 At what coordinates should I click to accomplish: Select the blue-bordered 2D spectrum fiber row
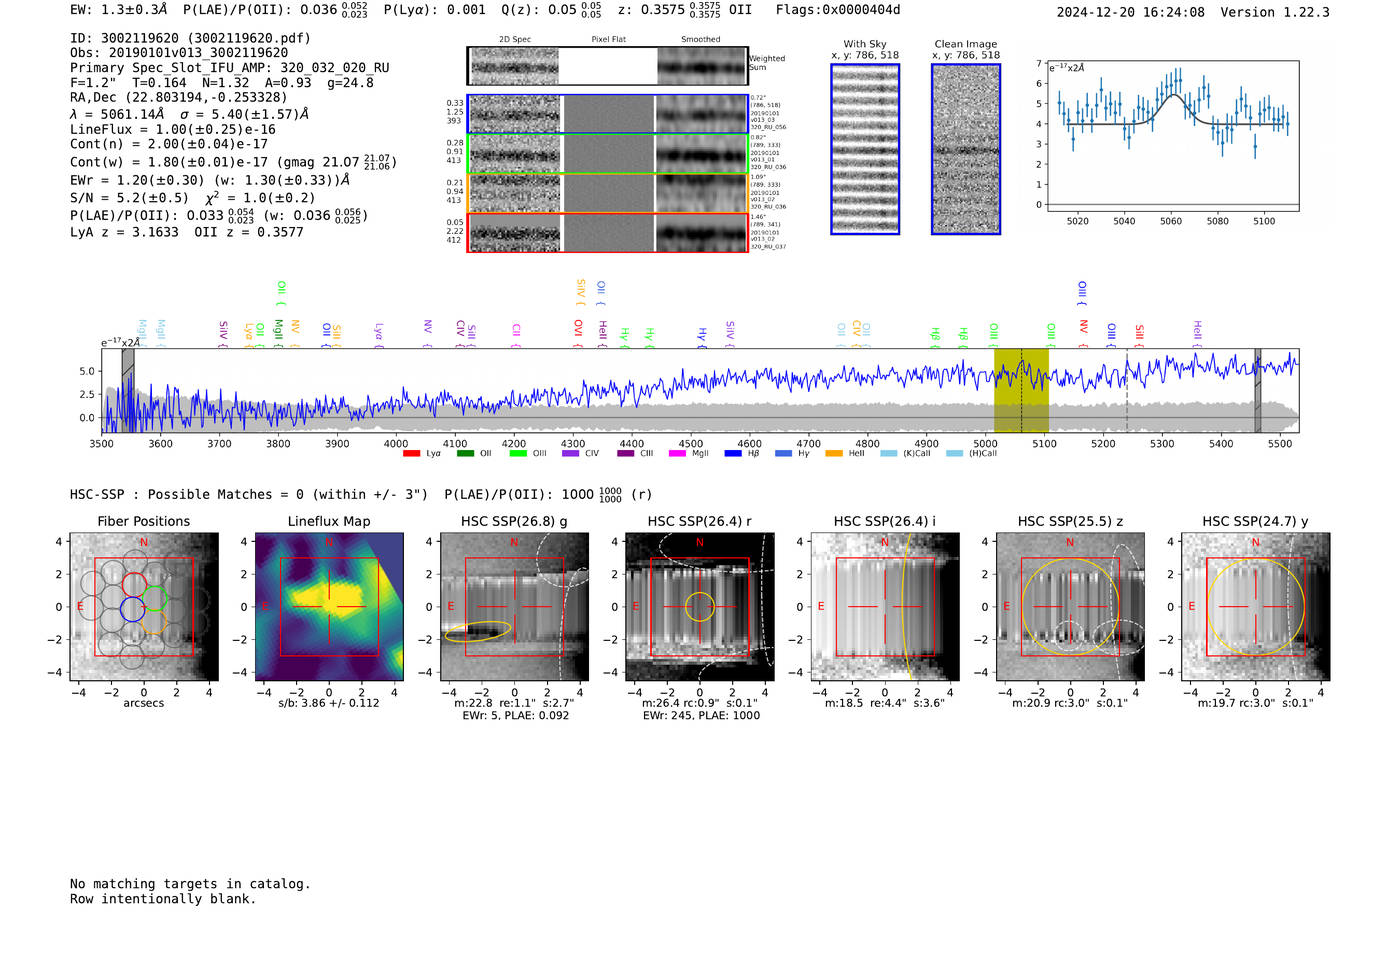coord(608,115)
